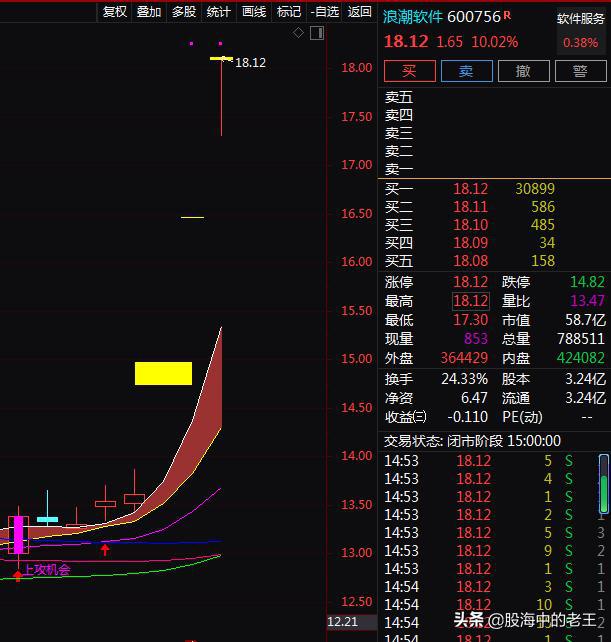Image resolution: width=611 pixels, height=642 pixels.
Task: Select the 统计 toolbar item
Action: [x=219, y=12]
